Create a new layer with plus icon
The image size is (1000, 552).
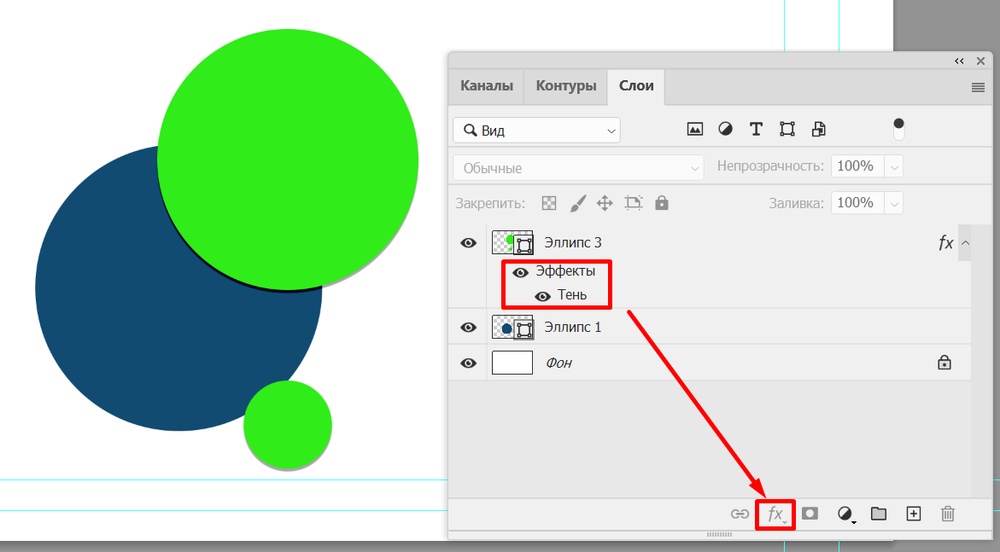913,514
